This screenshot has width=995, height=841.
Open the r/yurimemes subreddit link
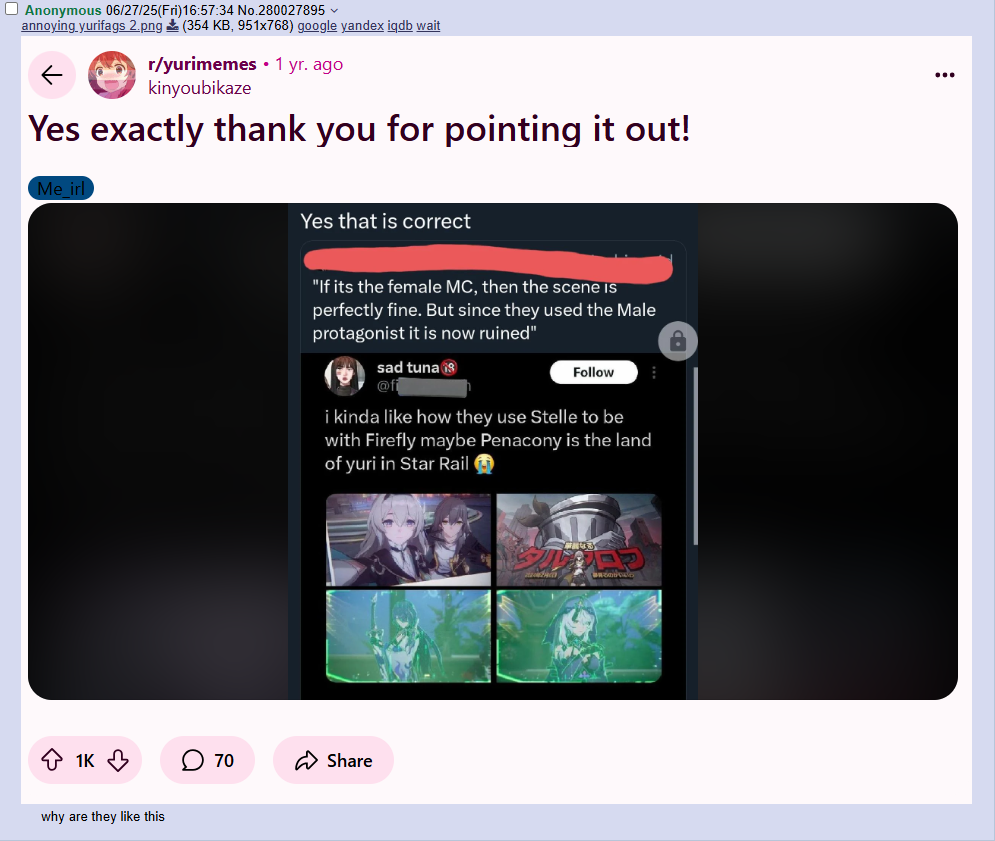click(x=202, y=64)
